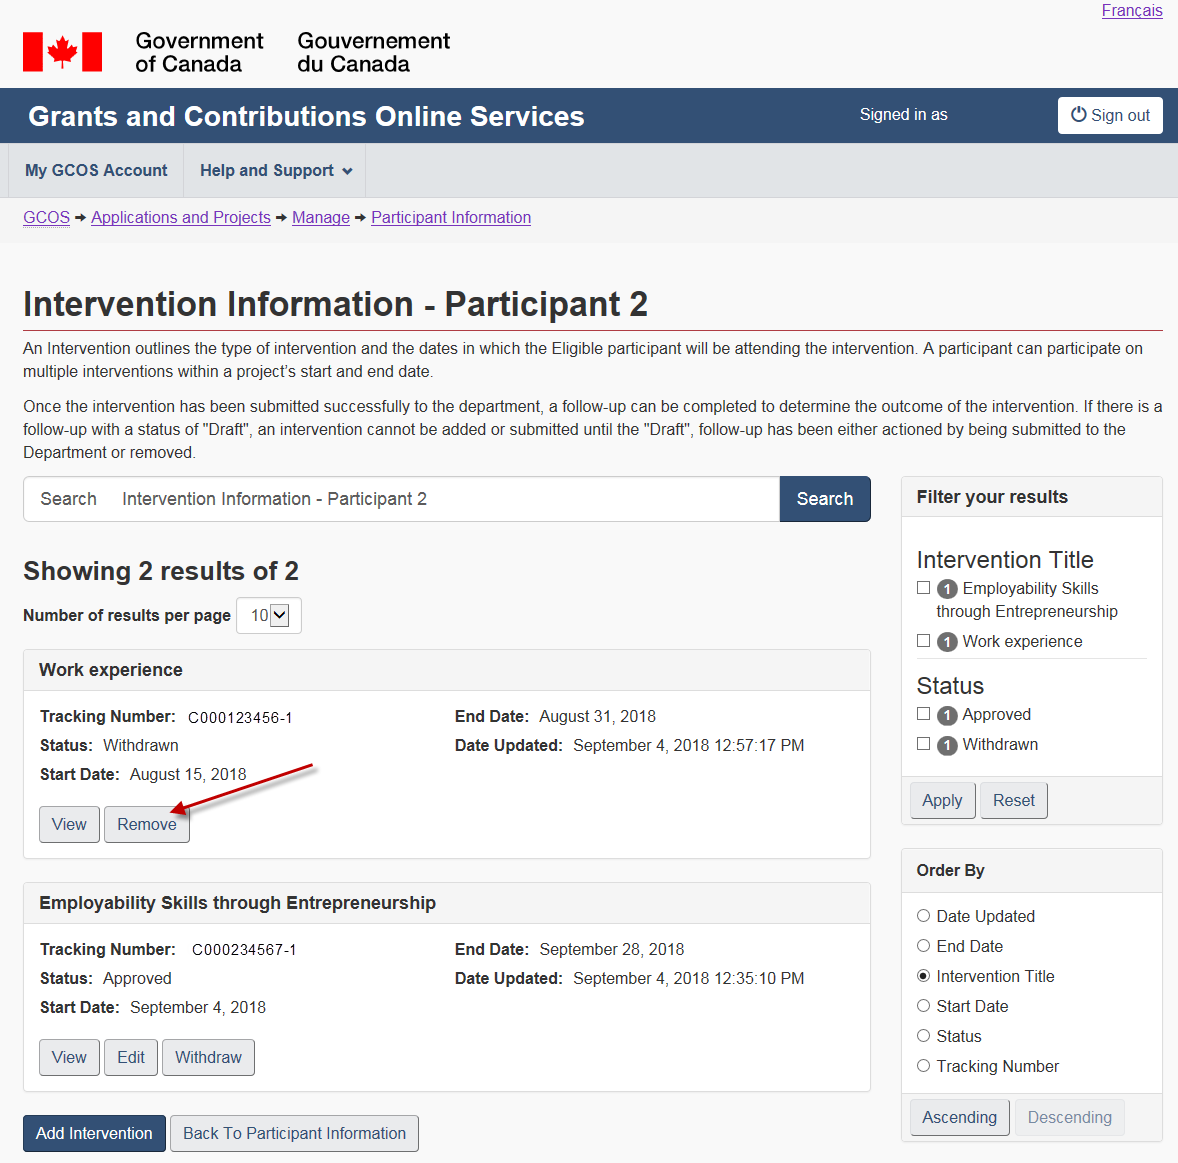The width and height of the screenshot is (1178, 1163).
Task: Click the Add Intervention button
Action: tap(94, 1134)
